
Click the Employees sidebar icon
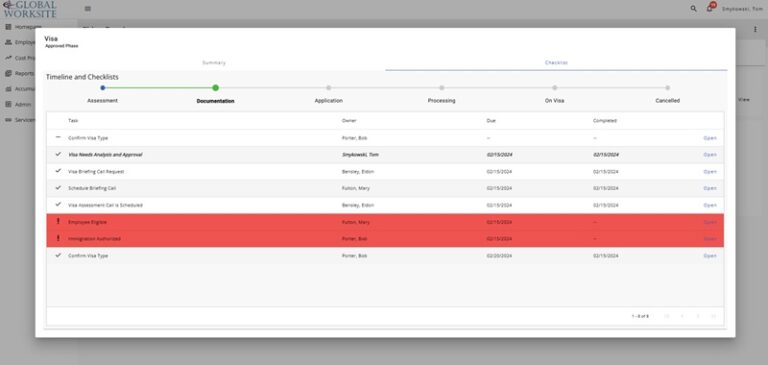point(8,42)
